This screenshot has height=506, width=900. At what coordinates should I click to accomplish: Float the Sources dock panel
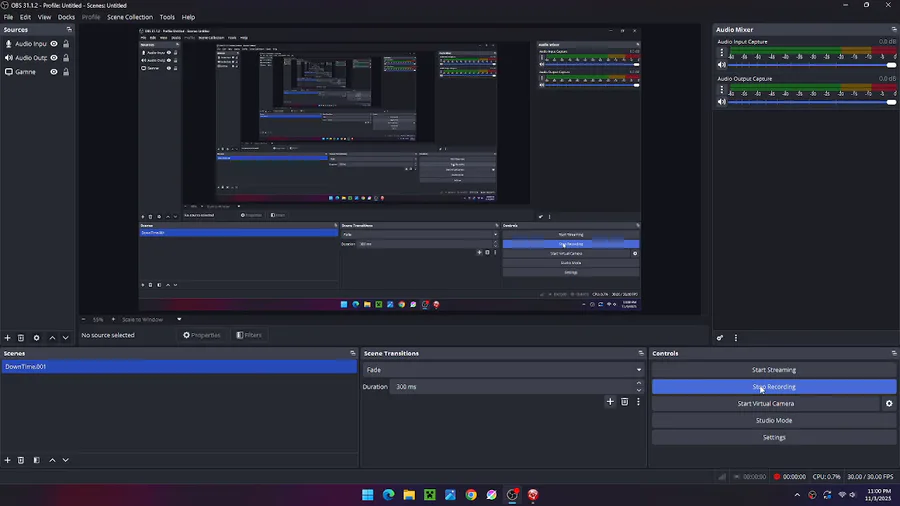click(x=69, y=29)
